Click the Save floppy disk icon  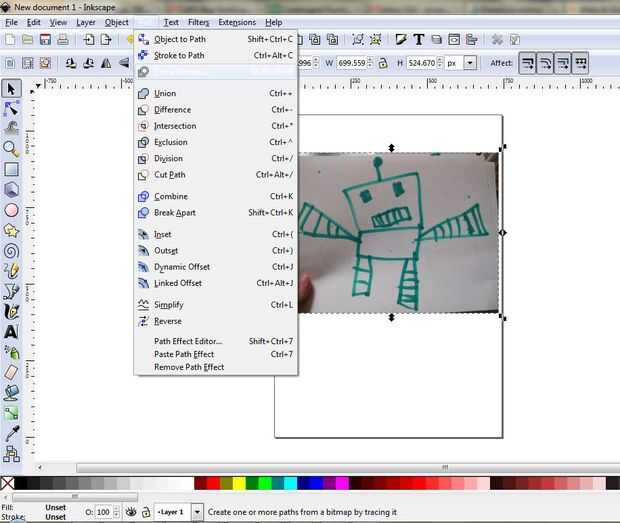[x=45, y=40]
